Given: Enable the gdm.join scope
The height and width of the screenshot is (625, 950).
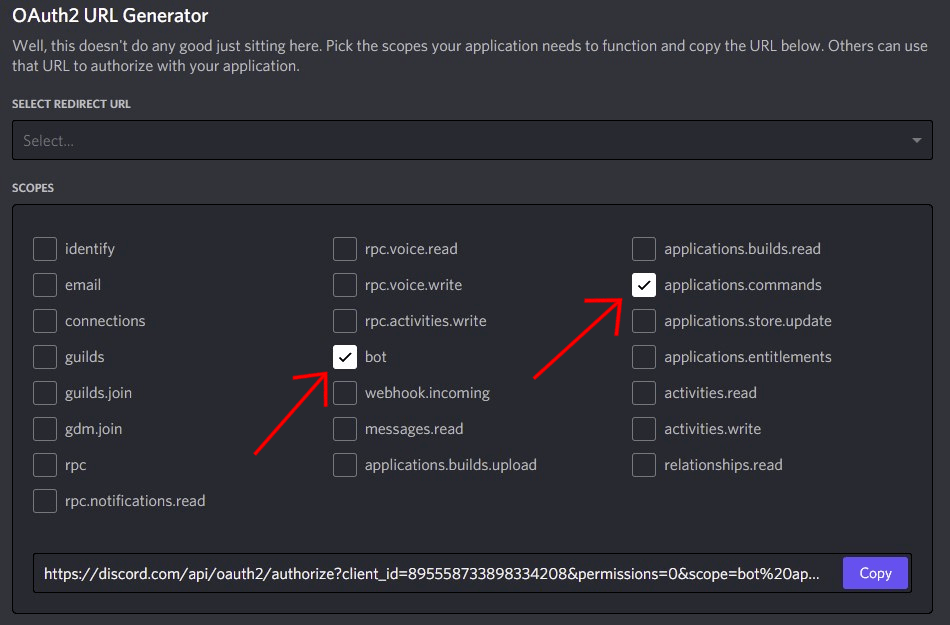Looking at the screenshot, I should 45,429.
